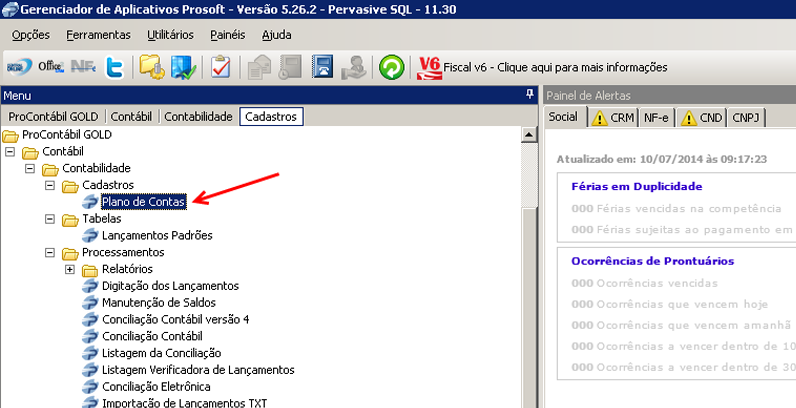Open the Painéis menu
Image resolution: width=796 pixels, height=408 pixels.
[x=227, y=35]
